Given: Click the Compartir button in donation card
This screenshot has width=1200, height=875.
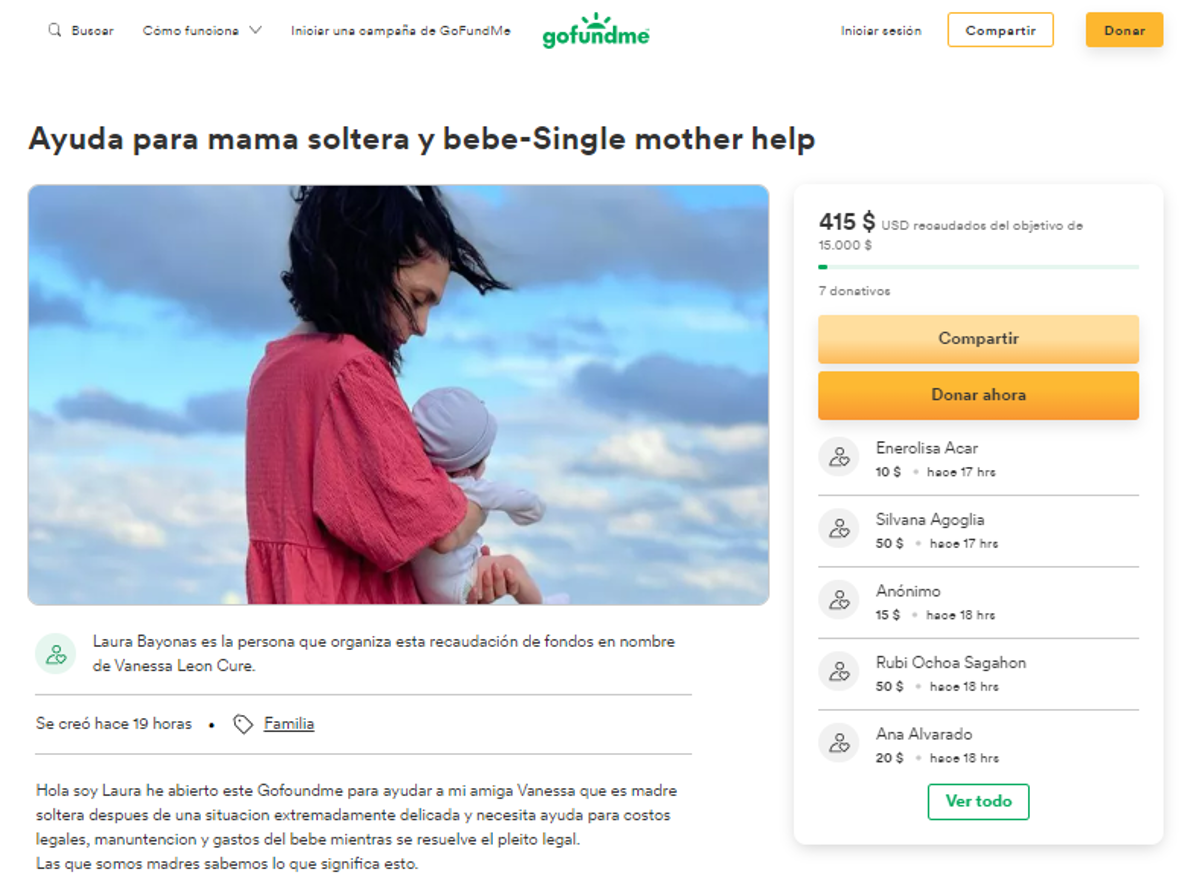Looking at the screenshot, I should click(978, 339).
